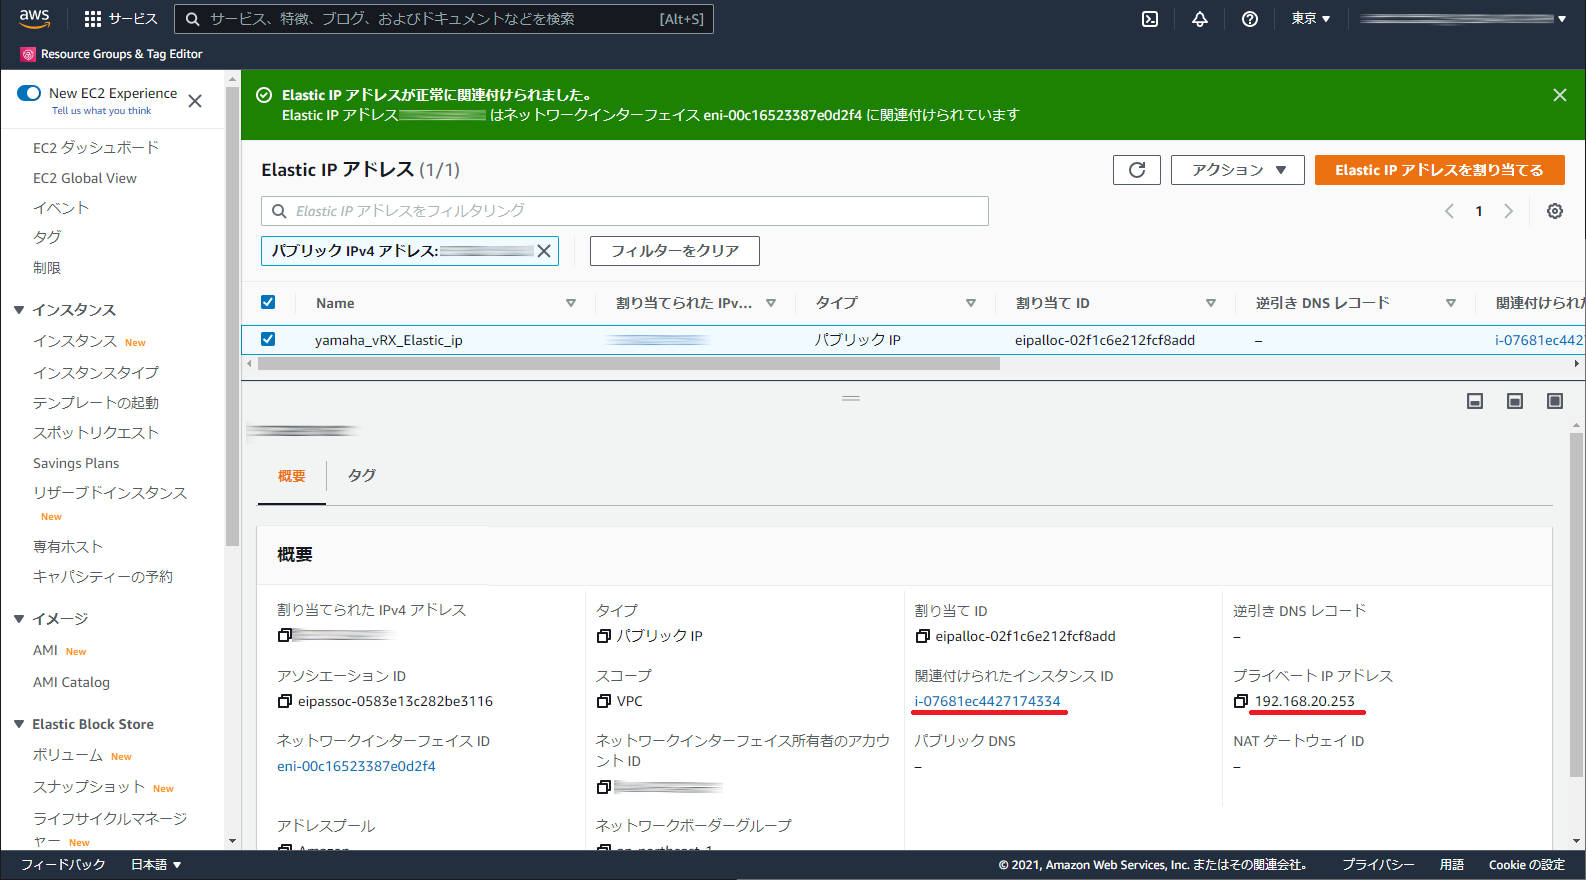Open EC2 ダッシュボード in sidebar
1586x881 pixels.
(96, 148)
